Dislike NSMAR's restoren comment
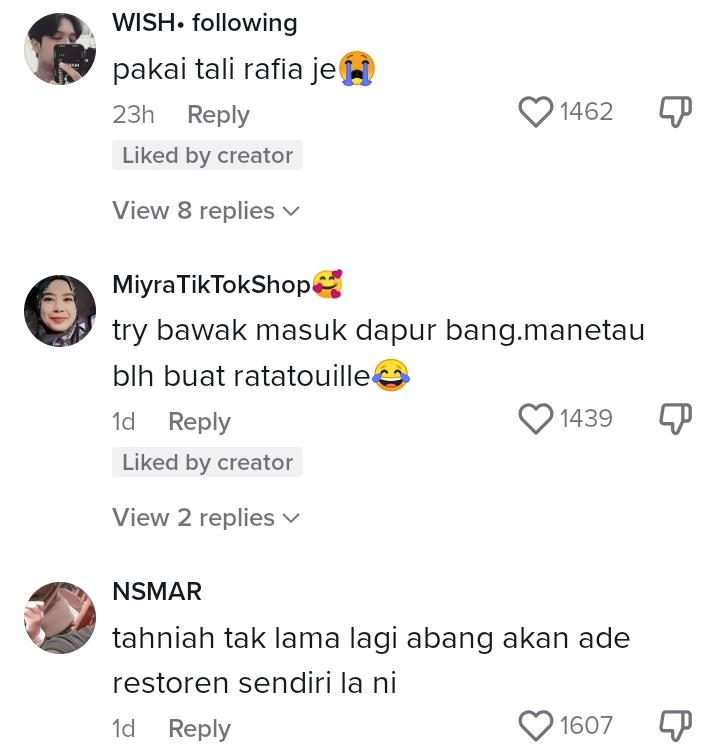 (x=675, y=726)
